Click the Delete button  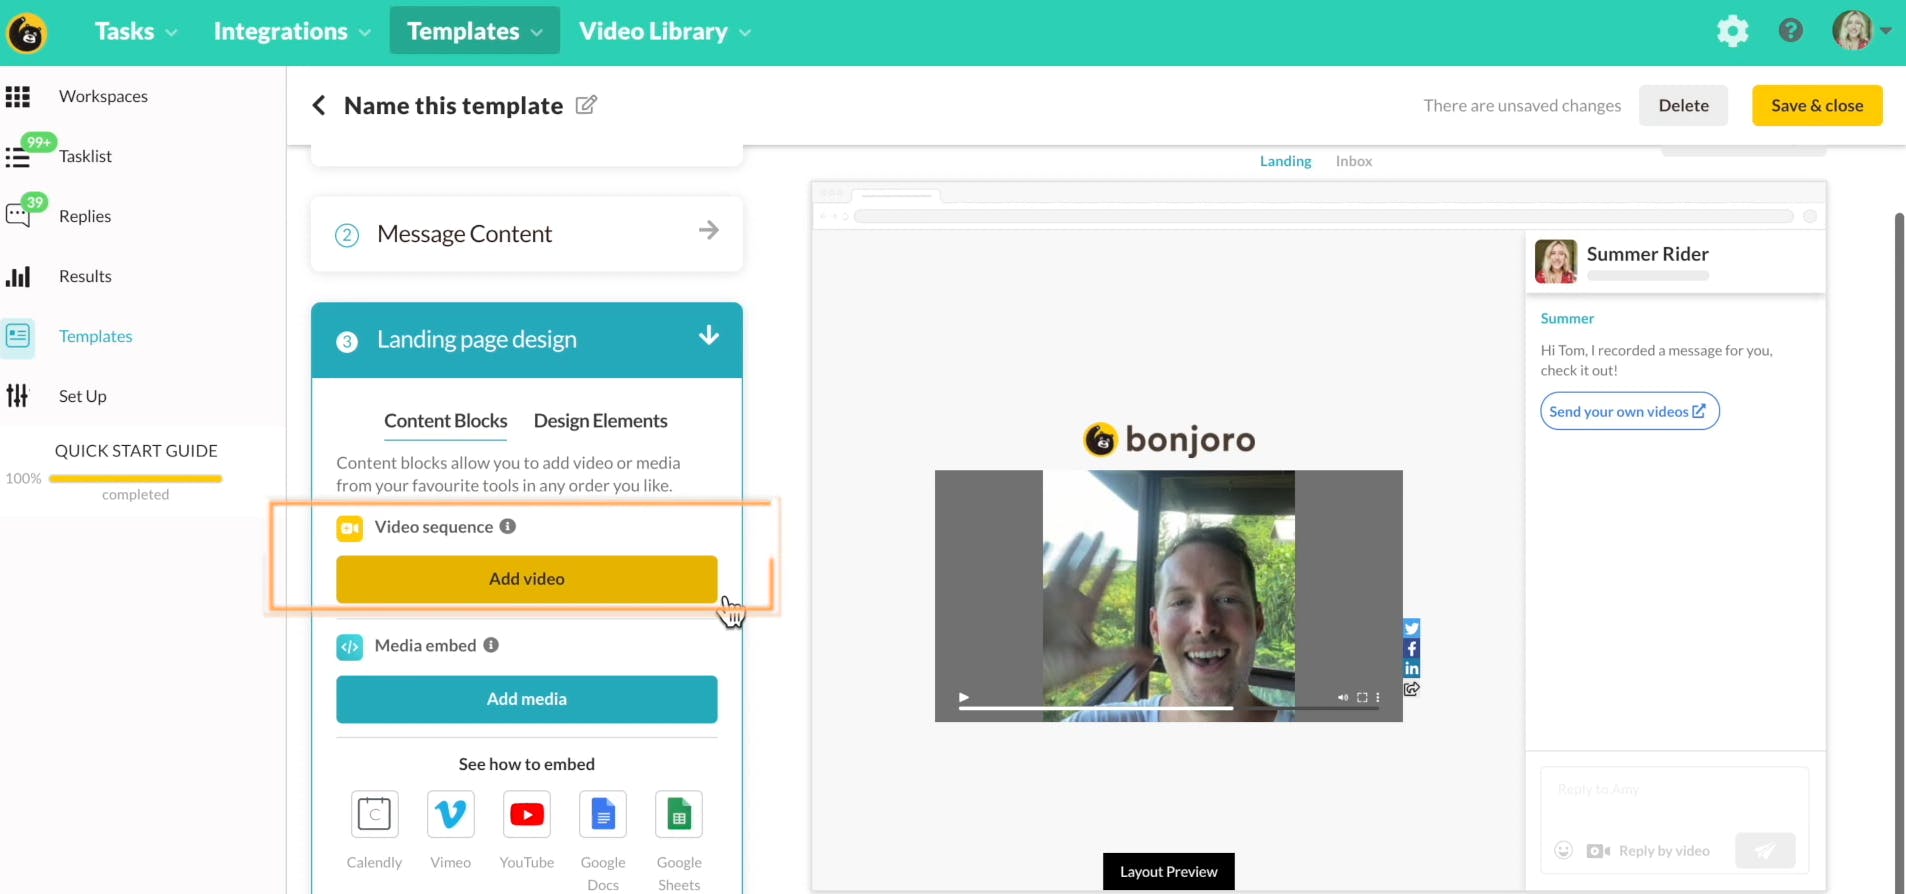coord(1683,105)
